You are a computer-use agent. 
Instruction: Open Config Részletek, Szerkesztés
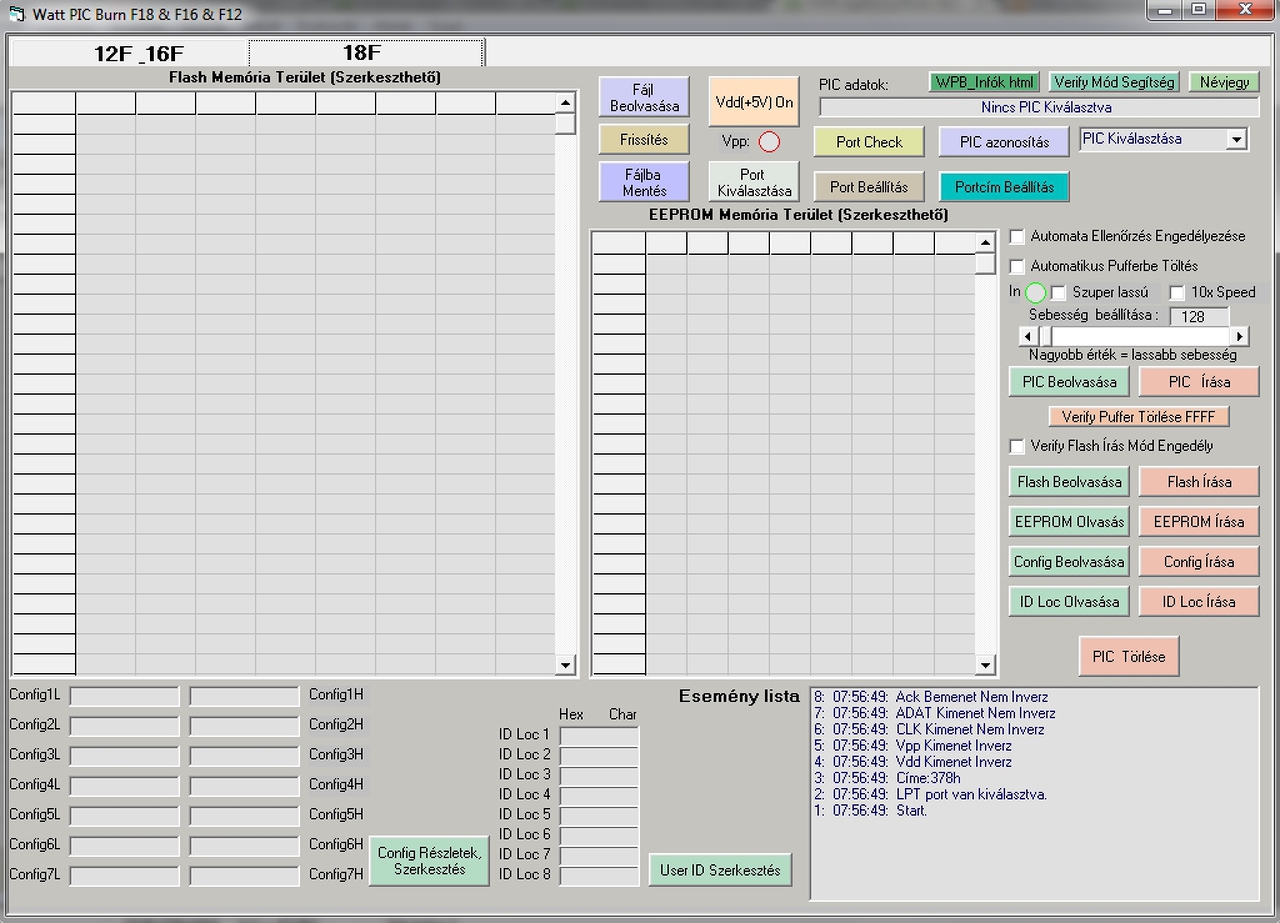click(x=429, y=861)
